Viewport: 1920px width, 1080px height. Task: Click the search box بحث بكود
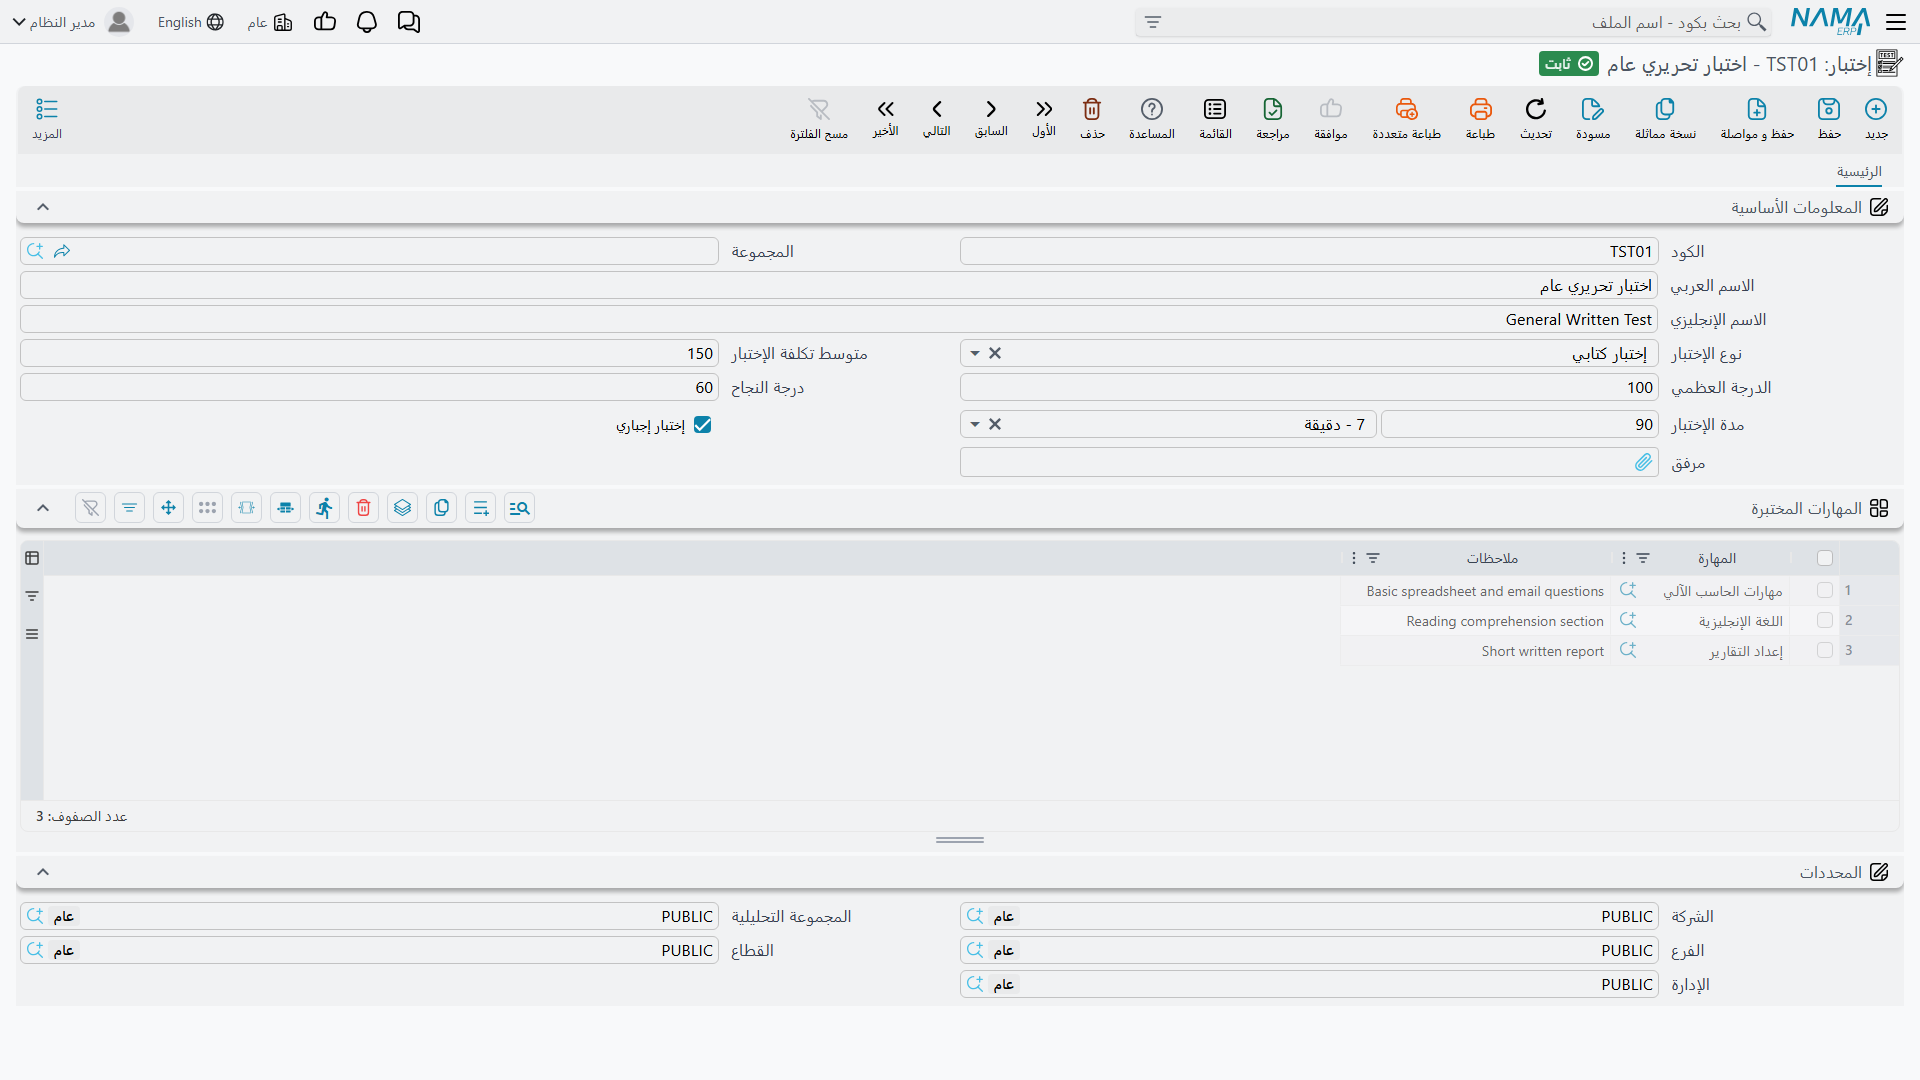click(x=1453, y=22)
